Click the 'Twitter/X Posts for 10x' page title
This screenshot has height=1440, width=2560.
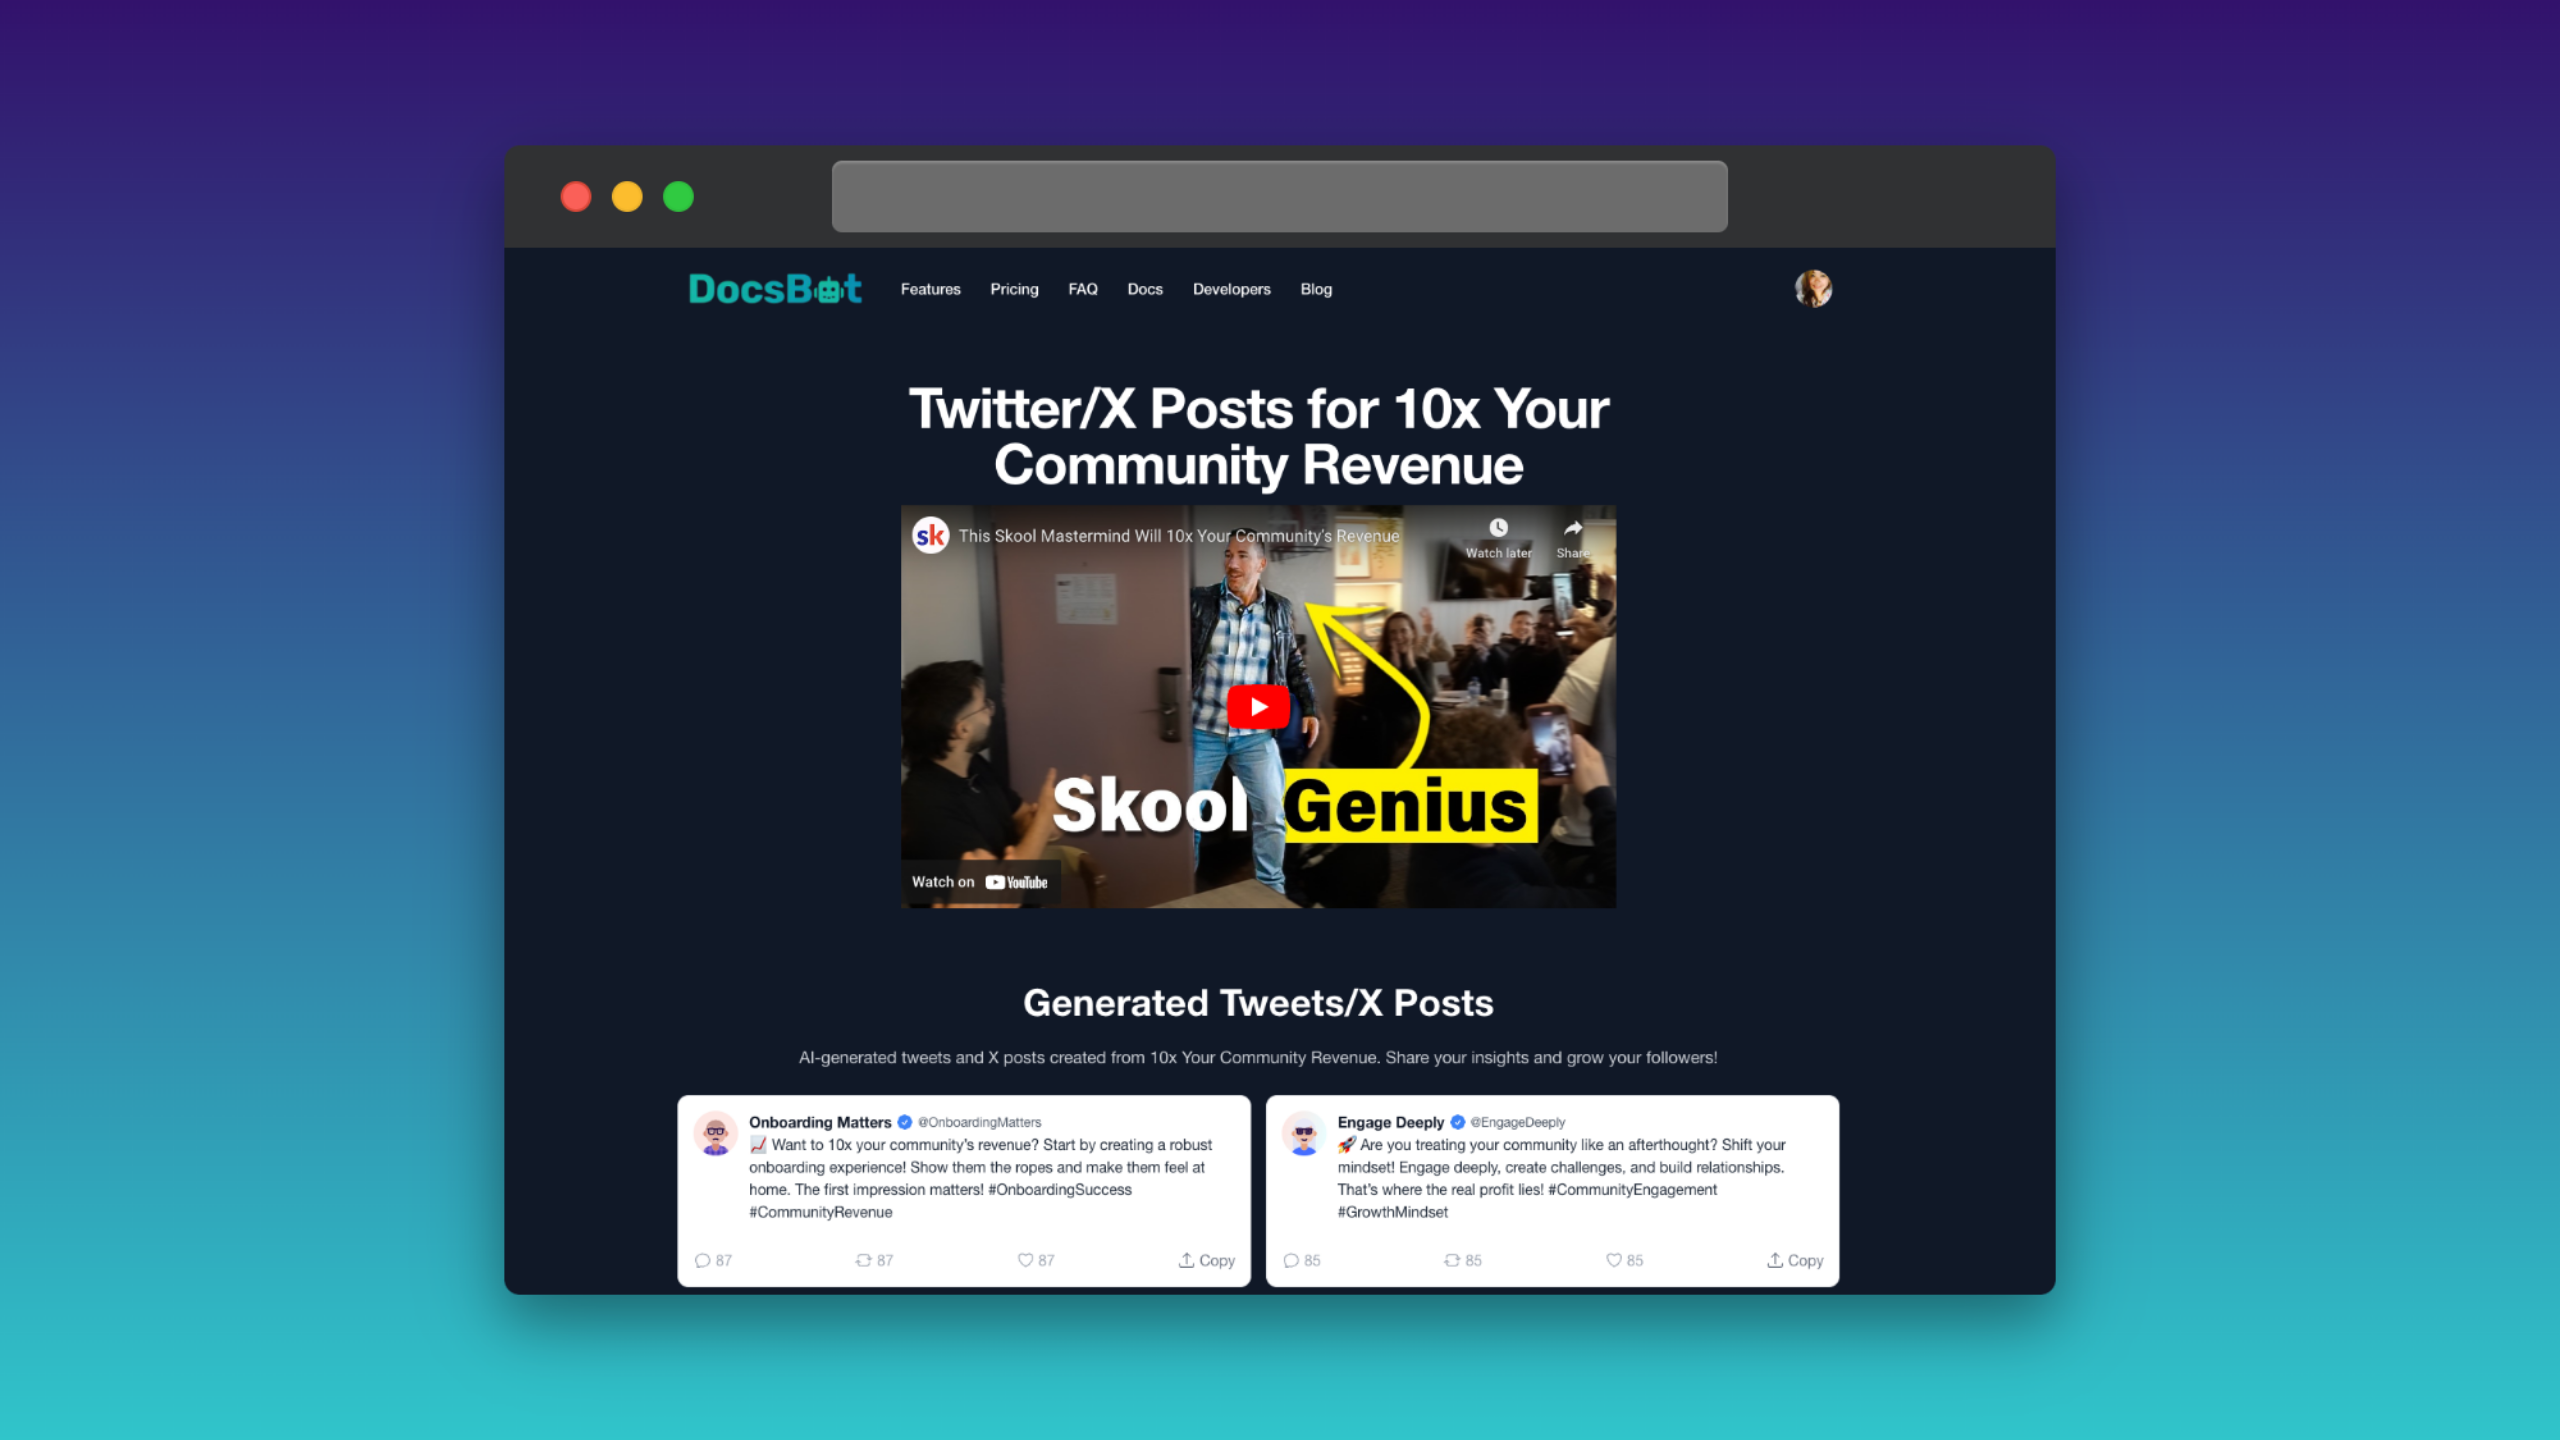(1258, 437)
